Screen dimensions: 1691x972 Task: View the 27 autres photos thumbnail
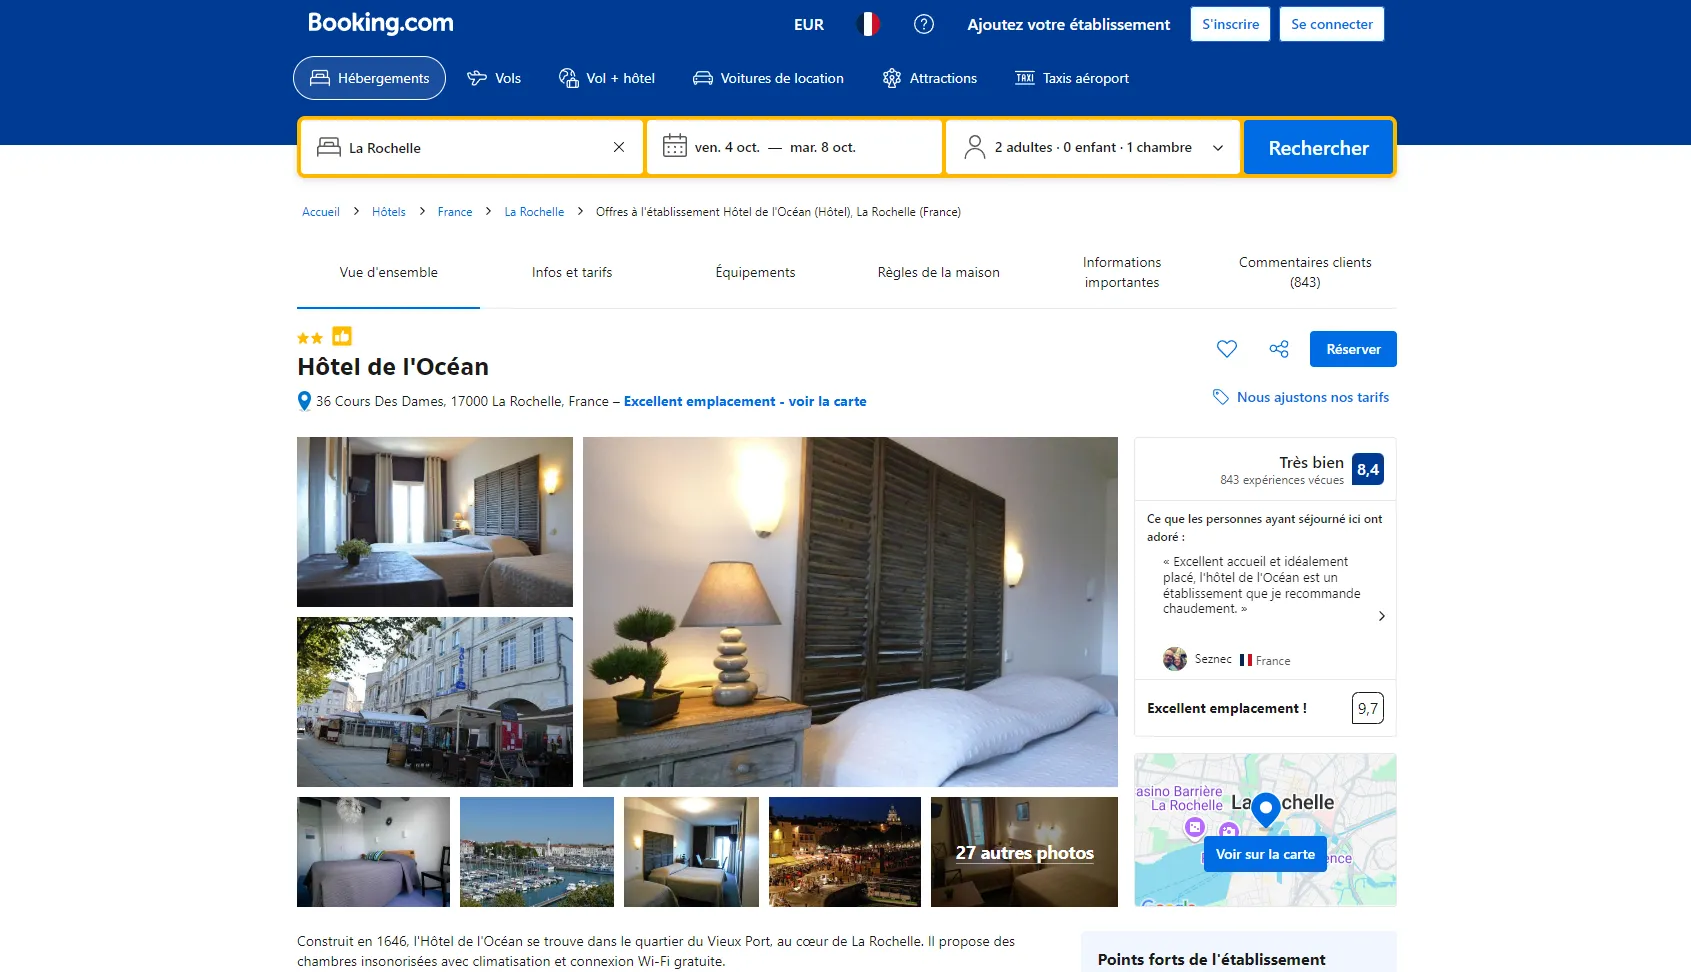[1024, 852]
